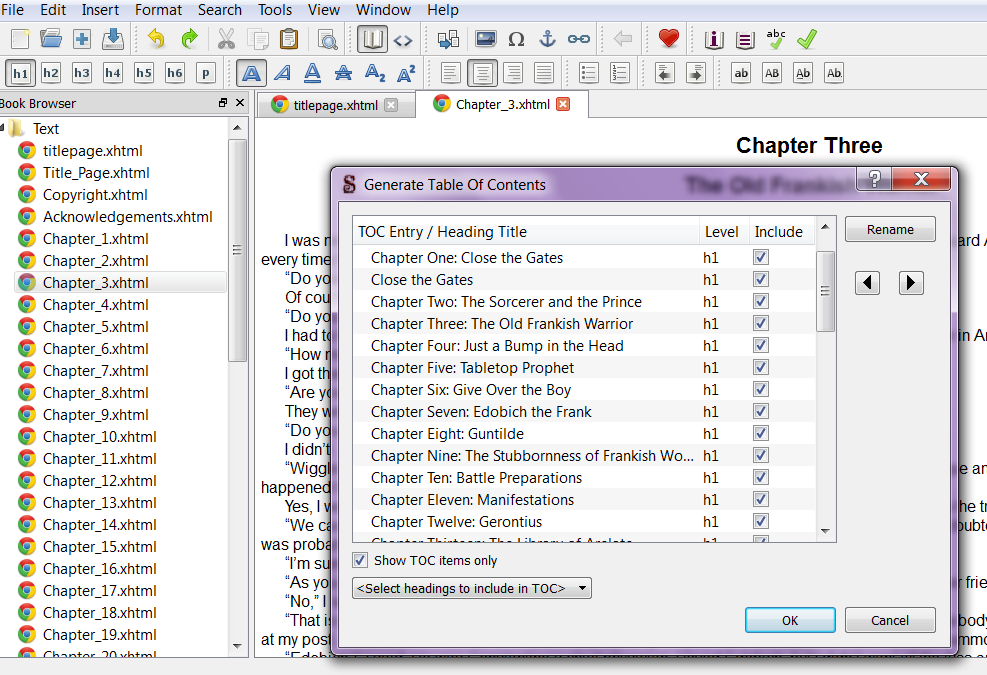Cut selection with the scissors icon

226,39
